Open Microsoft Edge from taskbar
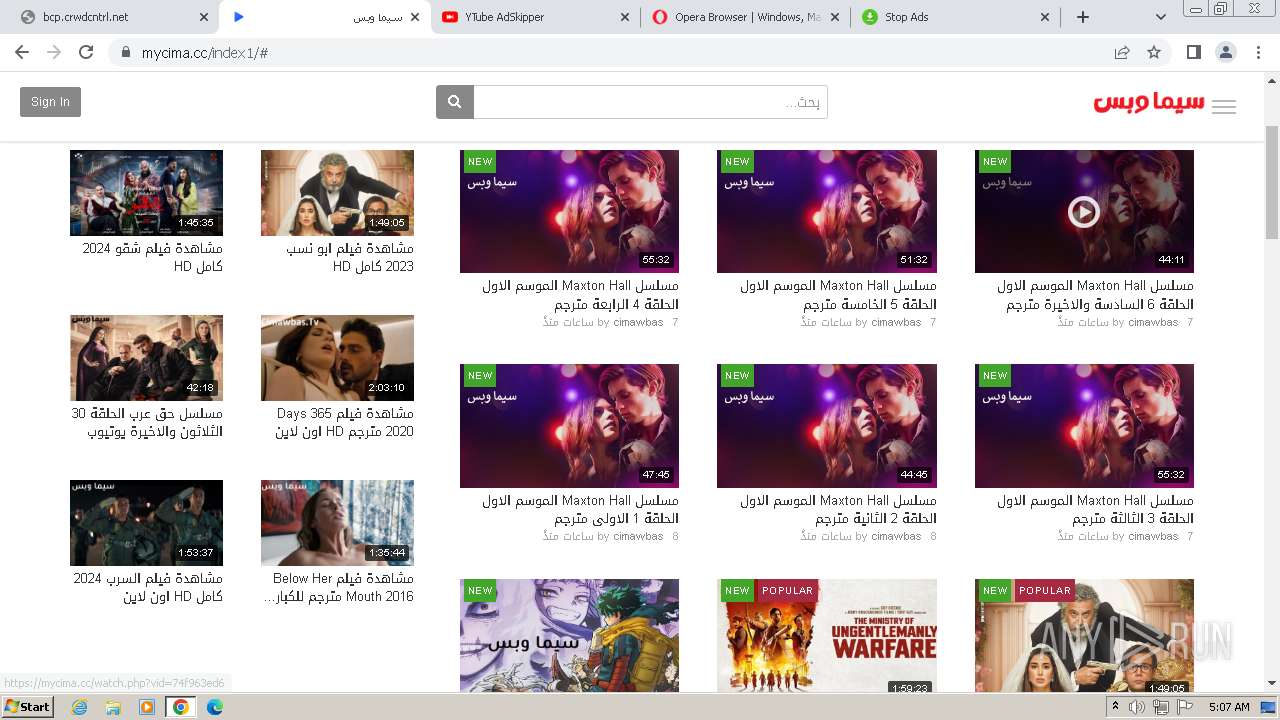The height and width of the screenshot is (720, 1280). [215, 707]
